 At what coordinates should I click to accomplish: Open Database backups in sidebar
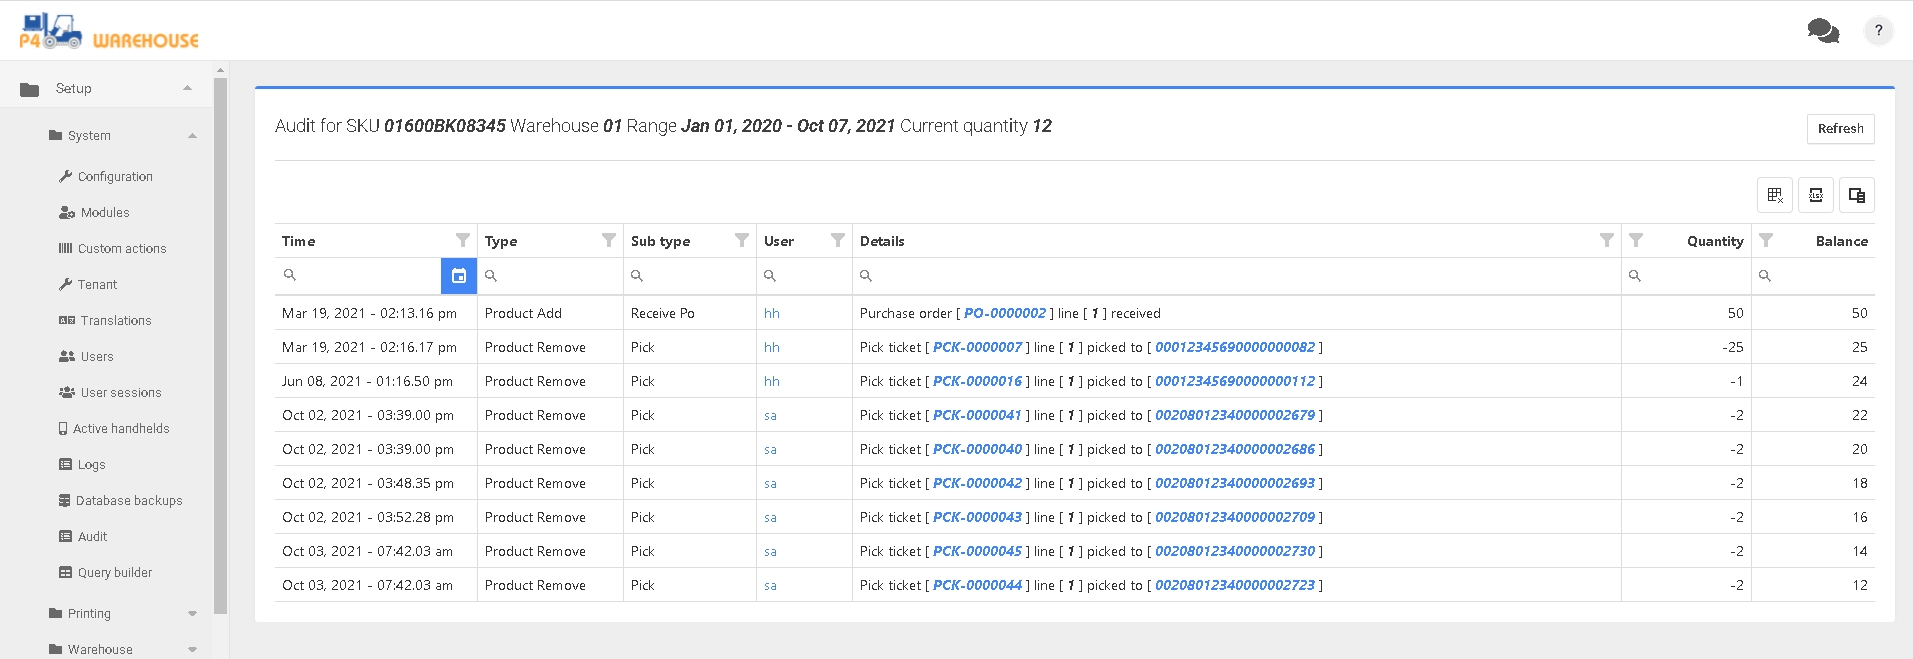(128, 501)
